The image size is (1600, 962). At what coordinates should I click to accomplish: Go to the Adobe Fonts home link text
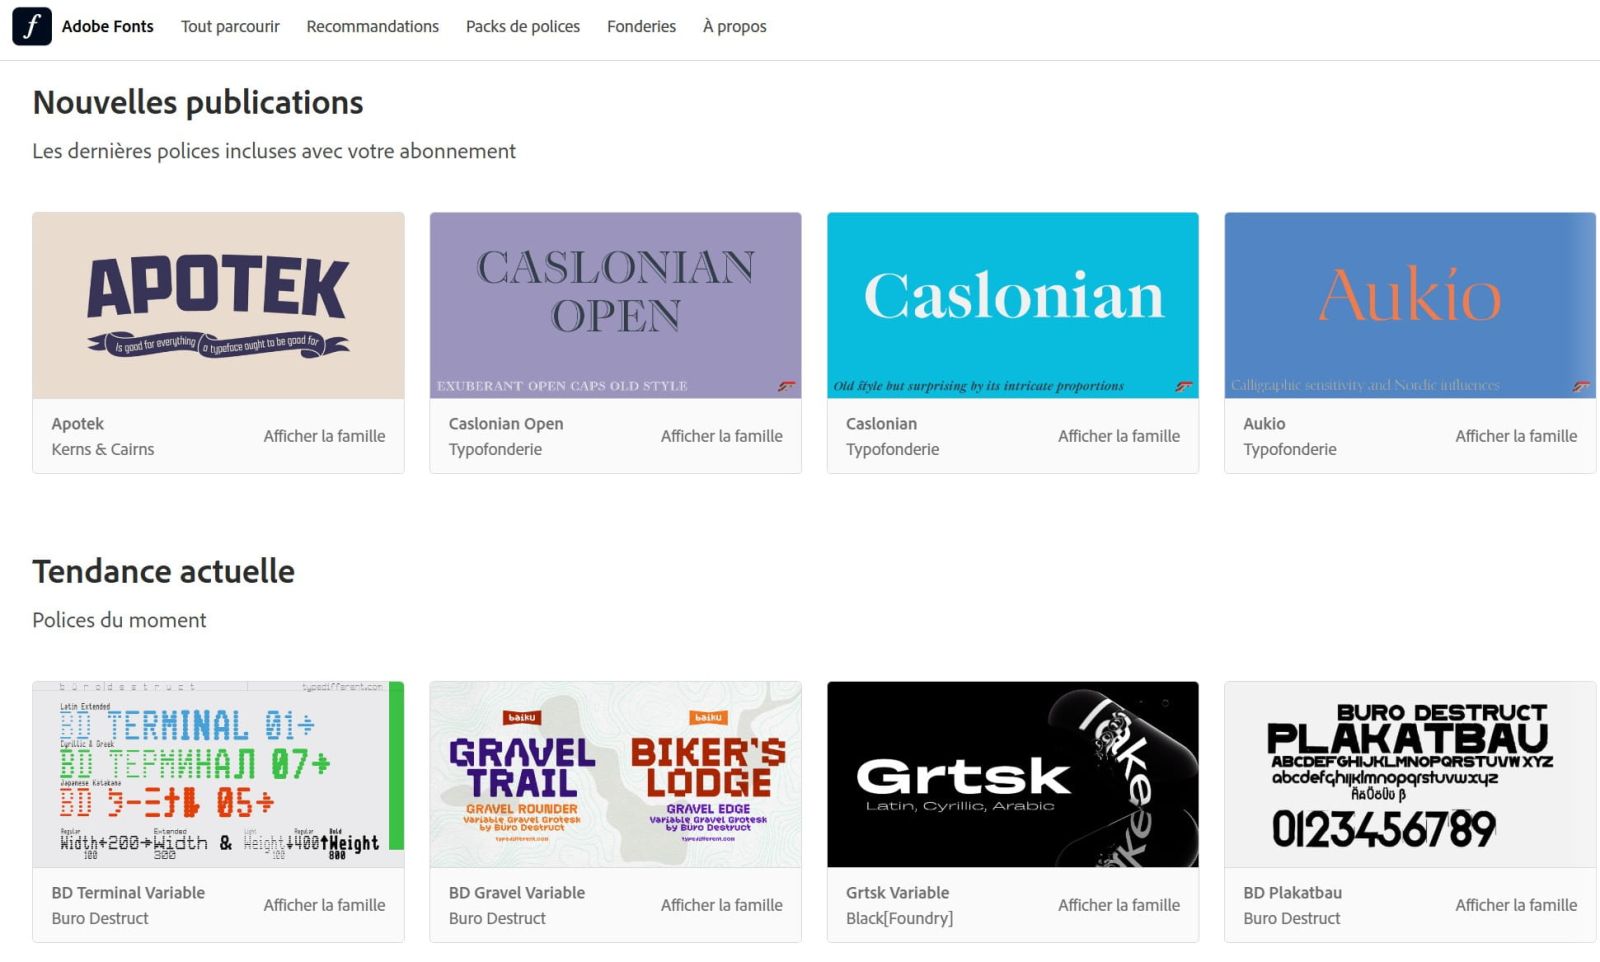pyautogui.click(x=108, y=26)
